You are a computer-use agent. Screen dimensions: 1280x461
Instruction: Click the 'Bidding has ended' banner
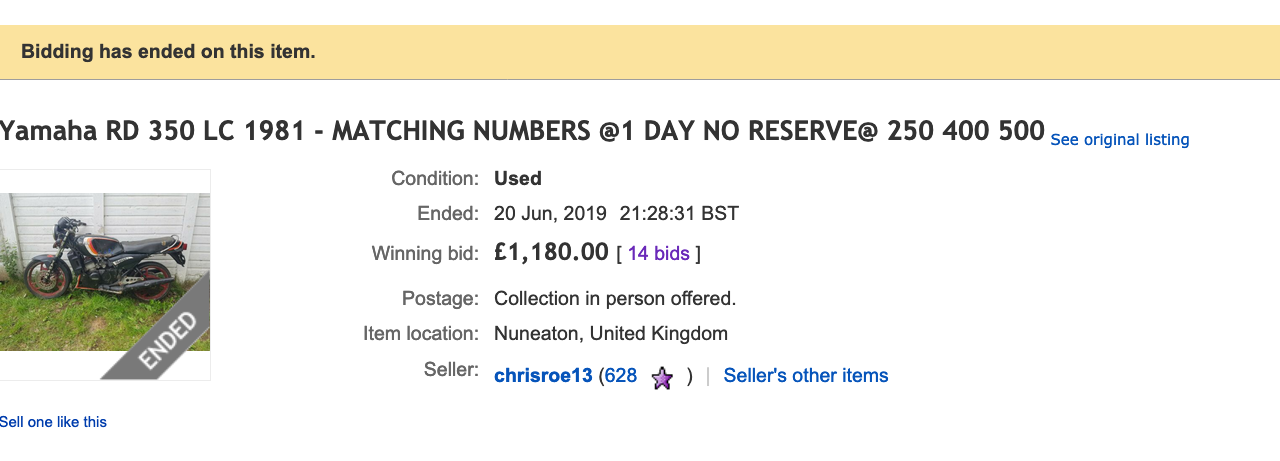pos(168,52)
